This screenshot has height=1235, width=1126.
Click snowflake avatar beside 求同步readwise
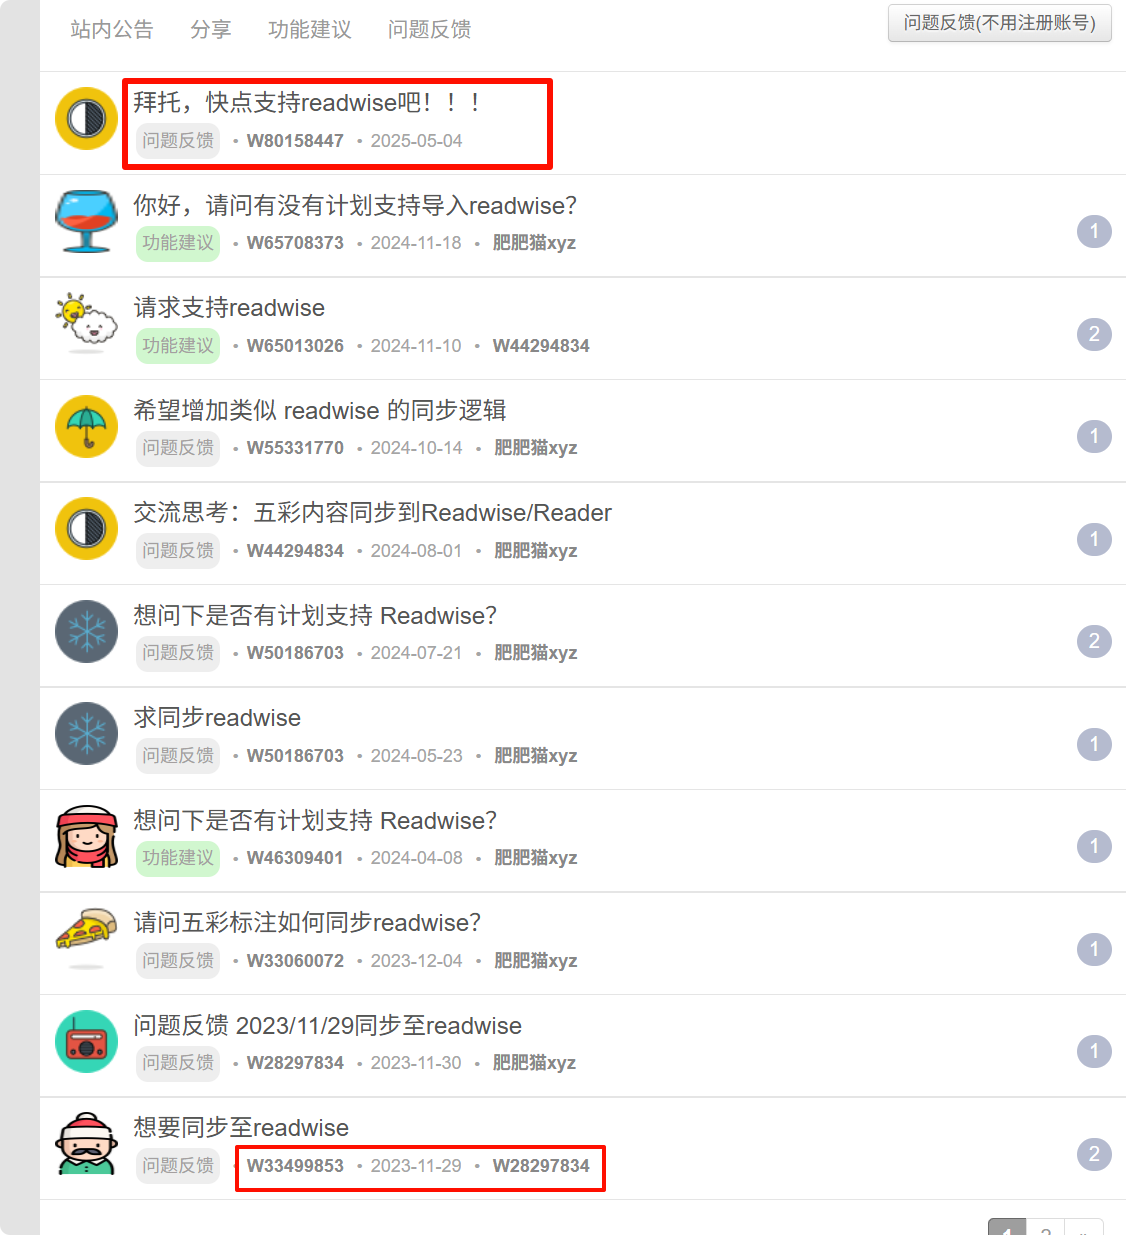pyautogui.click(x=86, y=734)
